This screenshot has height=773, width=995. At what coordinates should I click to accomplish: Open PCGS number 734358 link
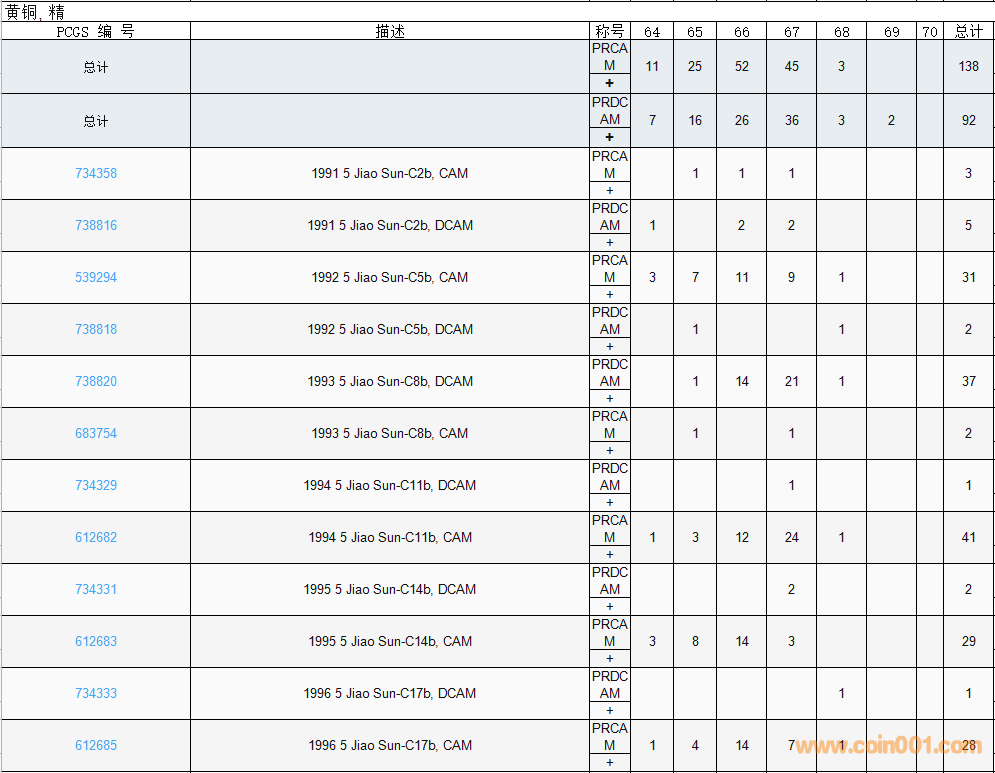96,173
